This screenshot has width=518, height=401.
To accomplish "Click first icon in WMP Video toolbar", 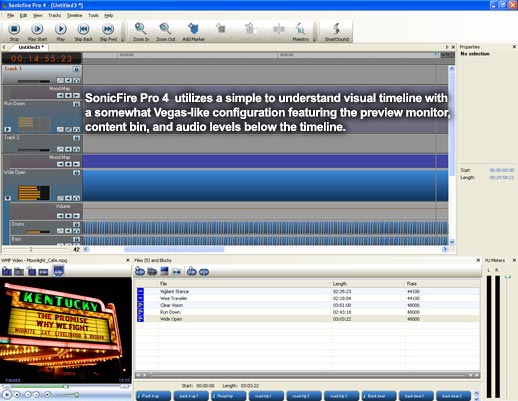I will [7, 272].
